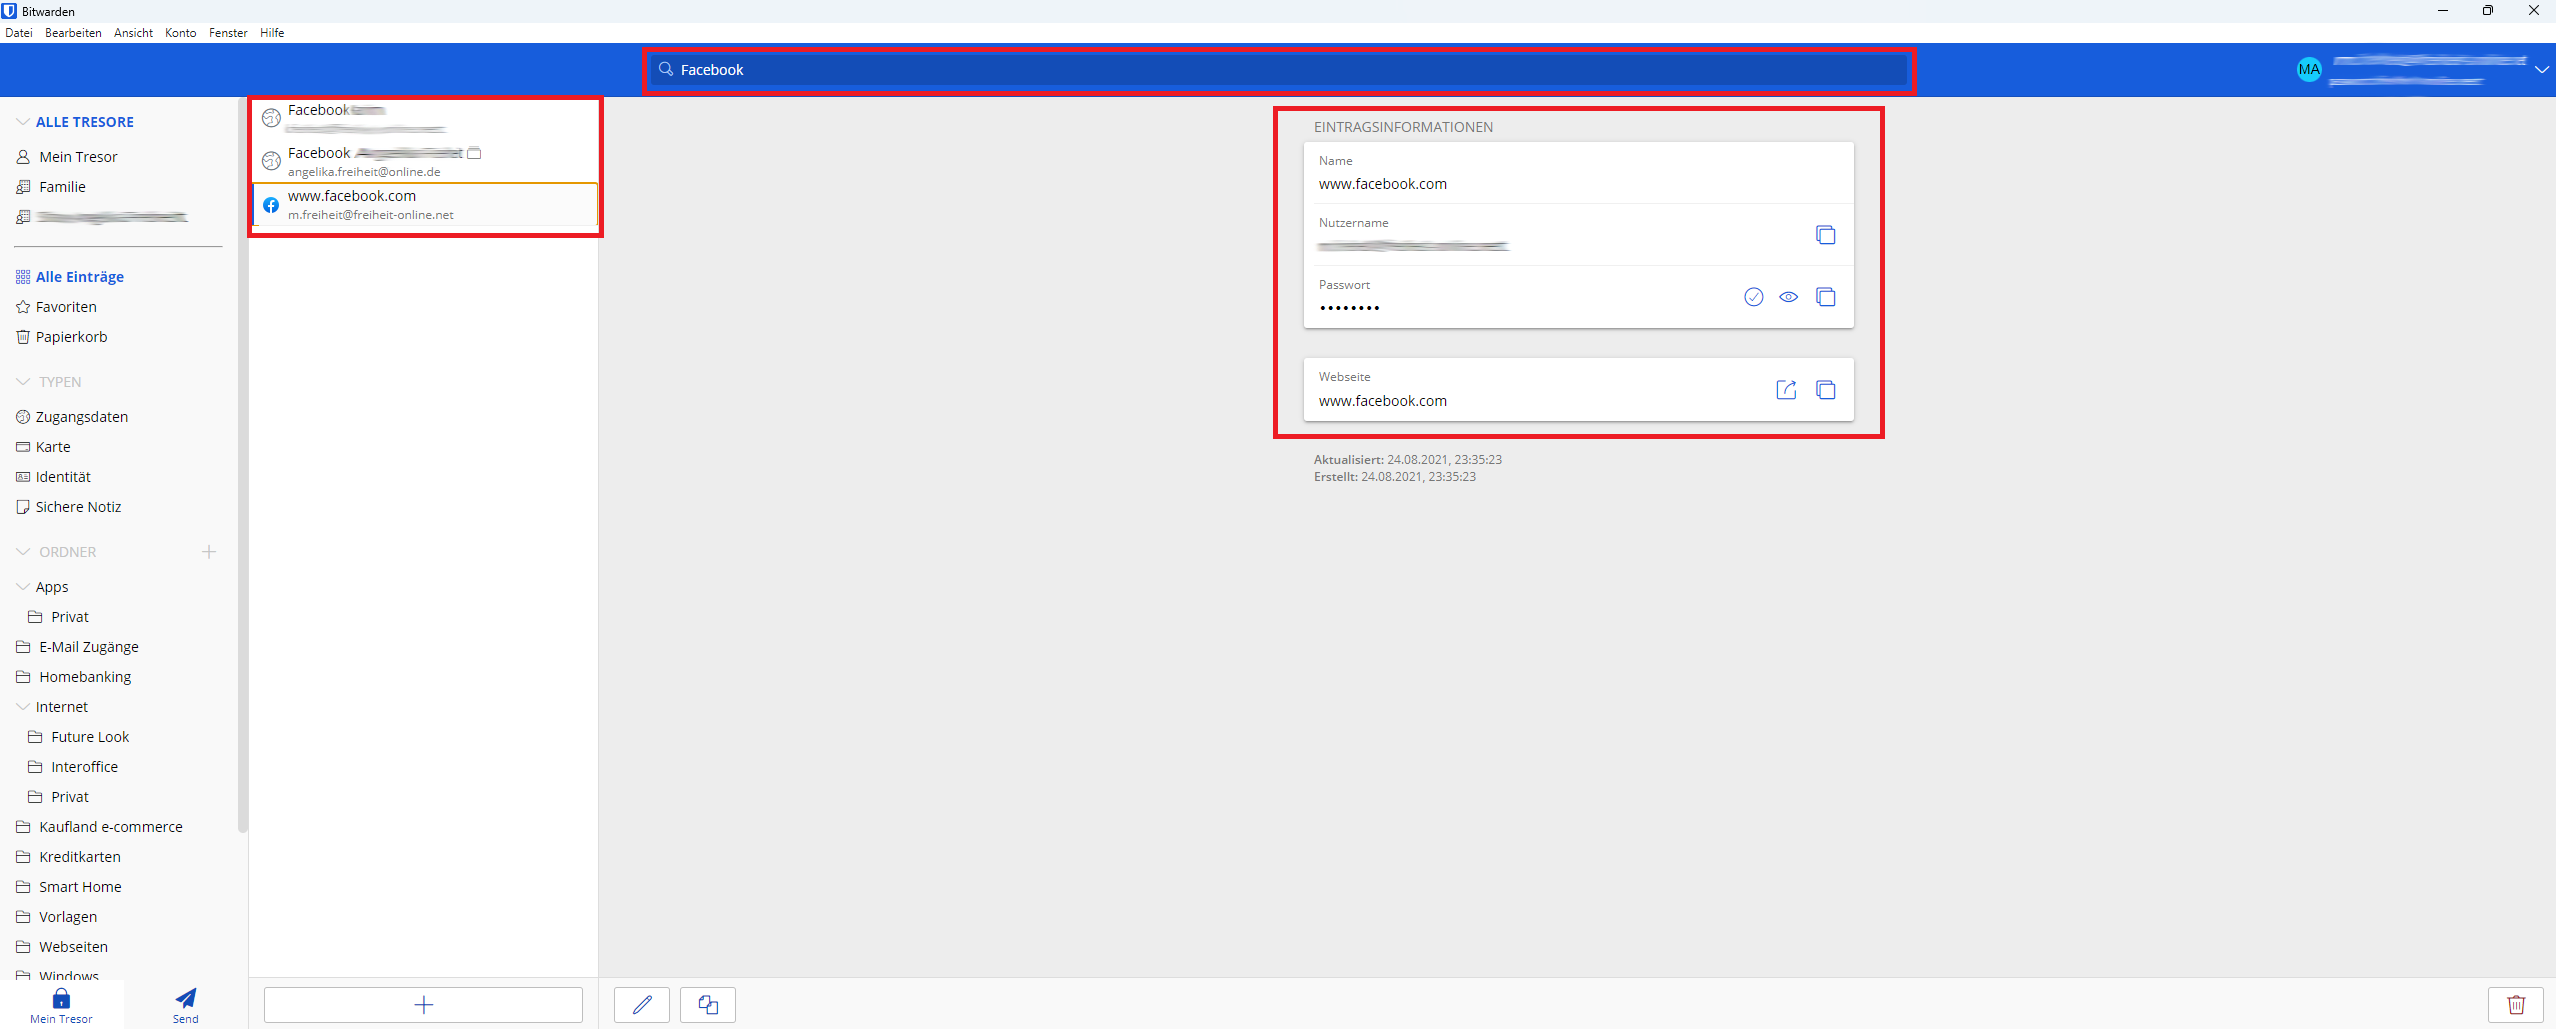Image resolution: width=2556 pixels, height=1029 pixels.
Task: Copy the Webseite URL
Action: click(x=1825, y=390)
